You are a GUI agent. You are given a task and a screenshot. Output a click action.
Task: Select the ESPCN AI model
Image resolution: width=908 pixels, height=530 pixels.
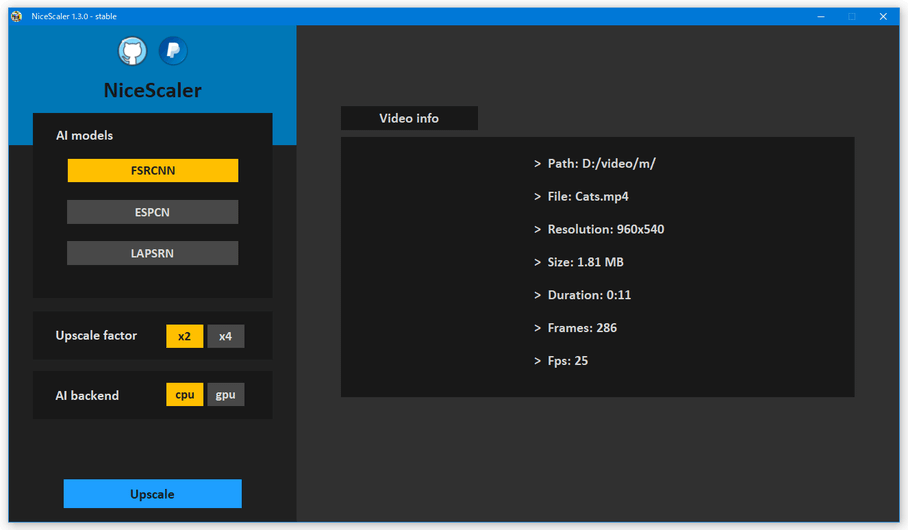[153, 212]
